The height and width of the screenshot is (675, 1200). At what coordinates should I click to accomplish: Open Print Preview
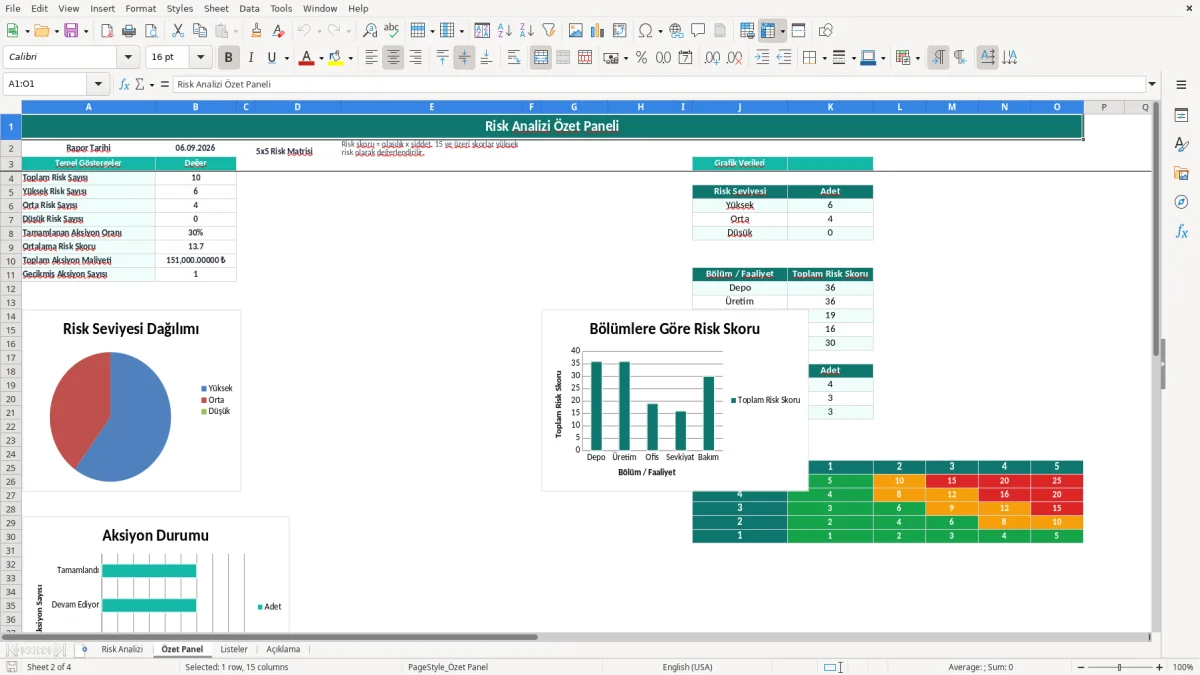pos(151,31)
